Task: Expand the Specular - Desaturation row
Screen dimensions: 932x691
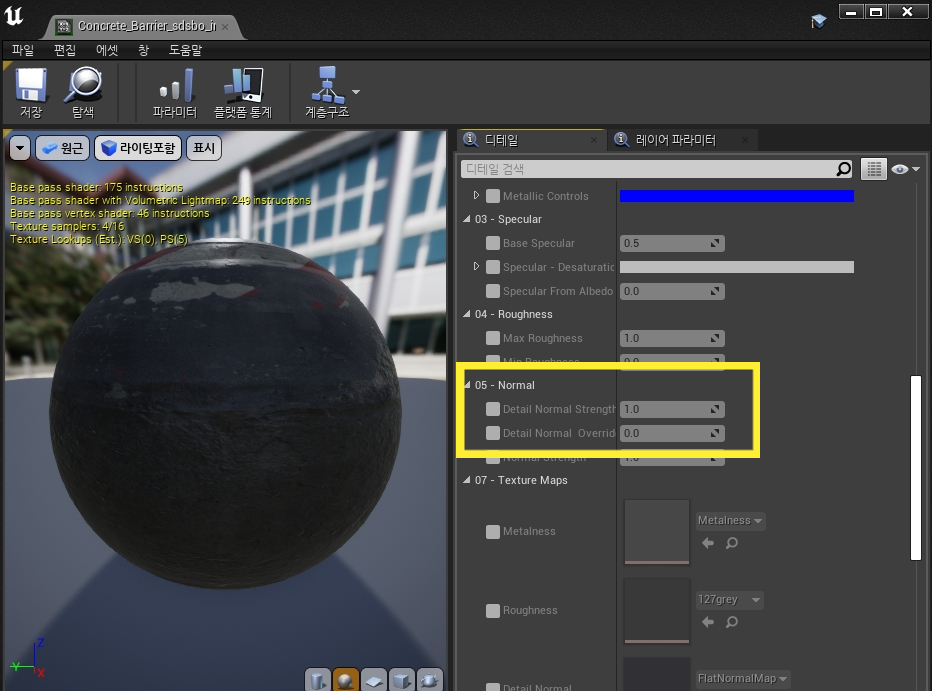Action: coord(476,266)
